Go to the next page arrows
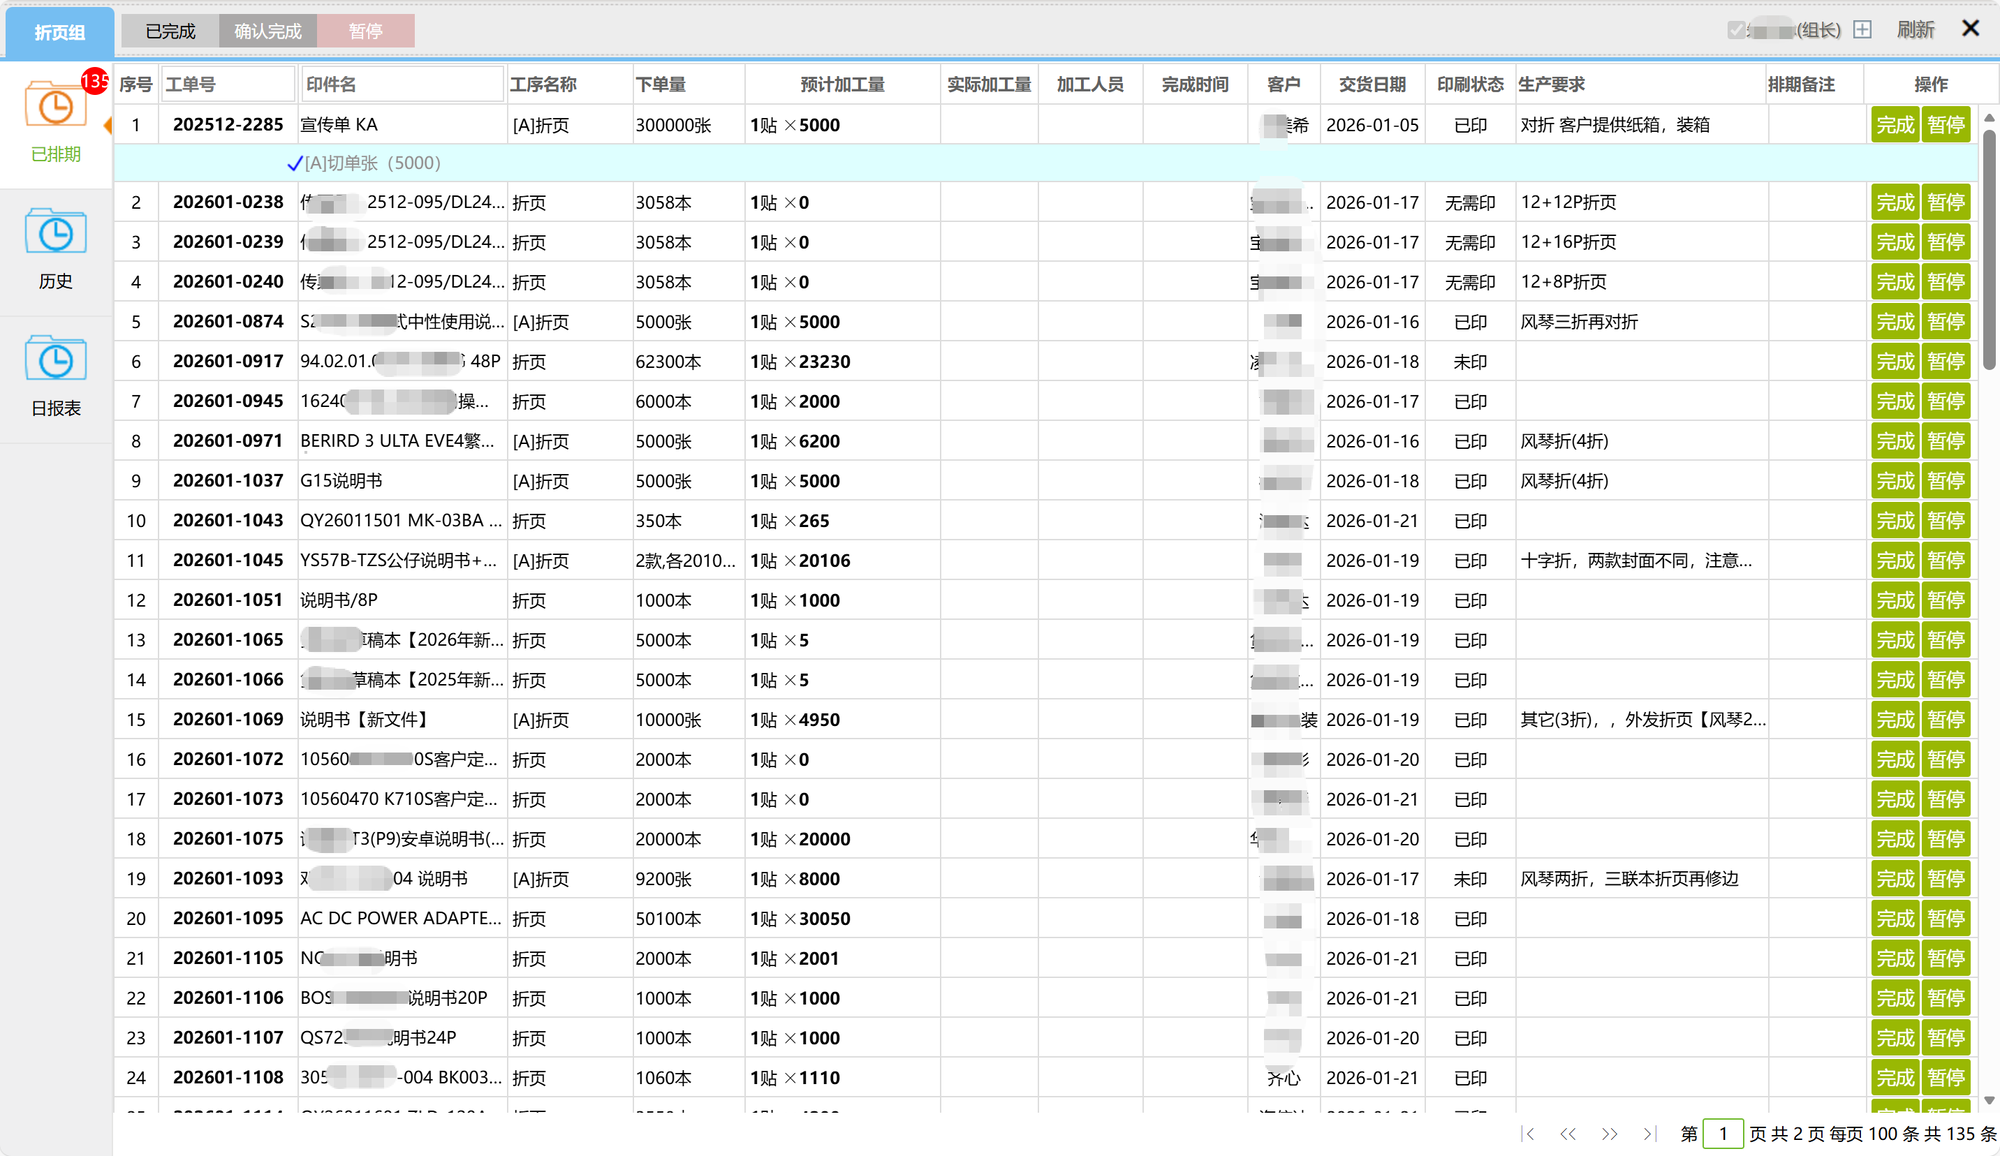 [1609, 1134]
